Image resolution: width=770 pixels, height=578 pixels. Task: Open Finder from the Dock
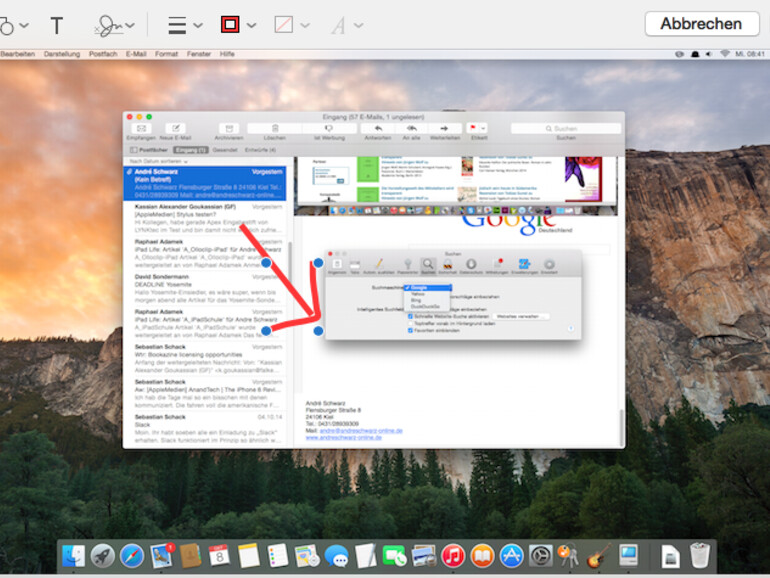pyautogui.click(x=74, y=556)
